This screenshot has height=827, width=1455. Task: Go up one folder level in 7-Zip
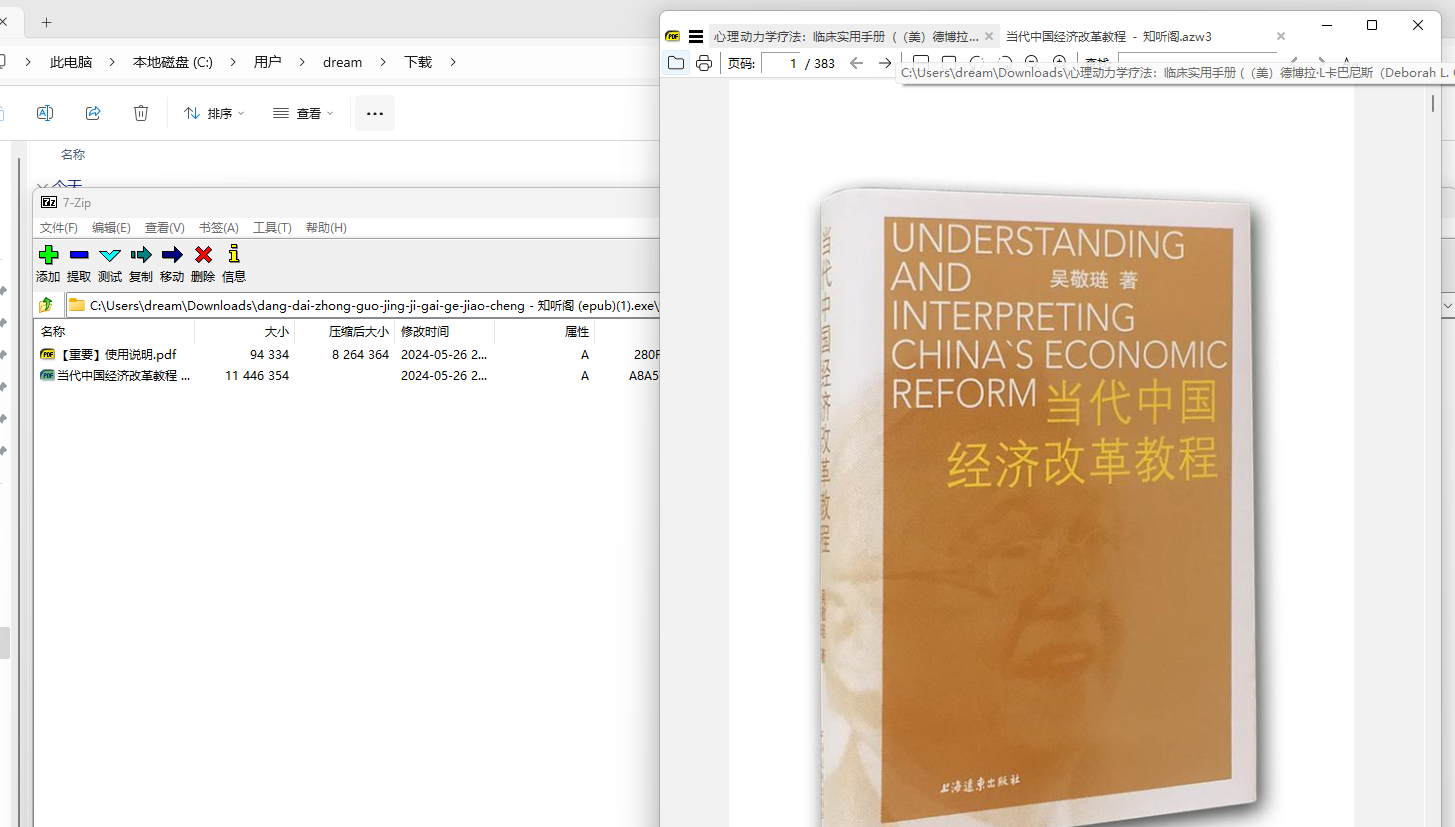click(x=45, y=305)
